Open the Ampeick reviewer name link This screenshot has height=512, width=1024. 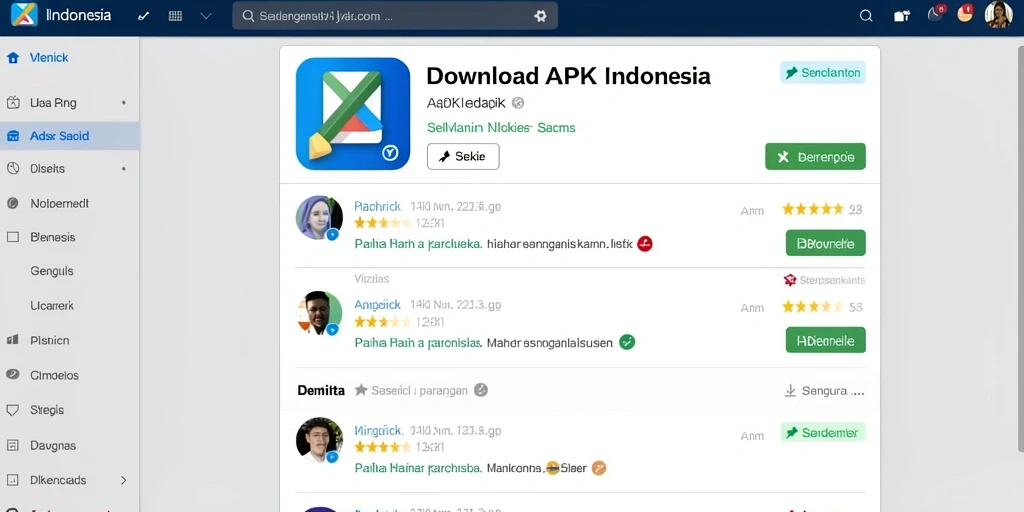(x=377, y=304)
